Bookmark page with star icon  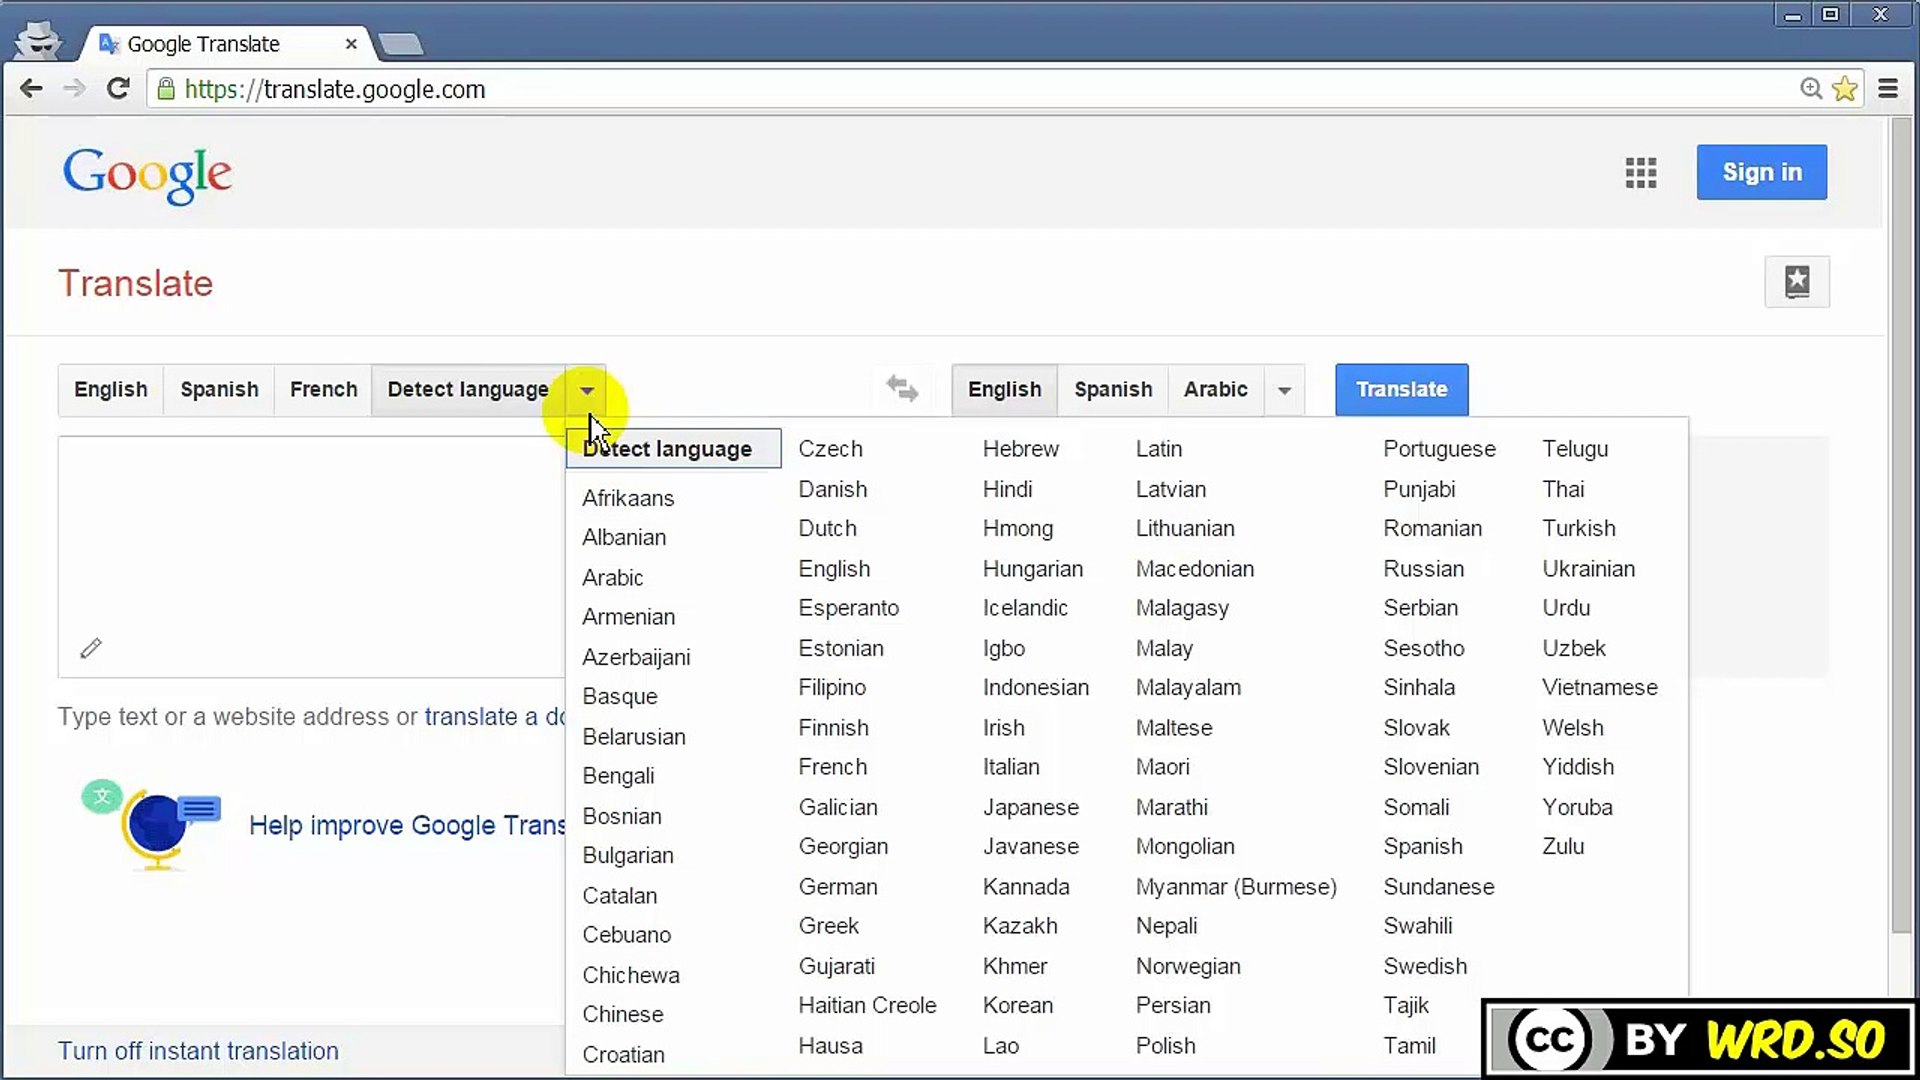pos(1845,89)
